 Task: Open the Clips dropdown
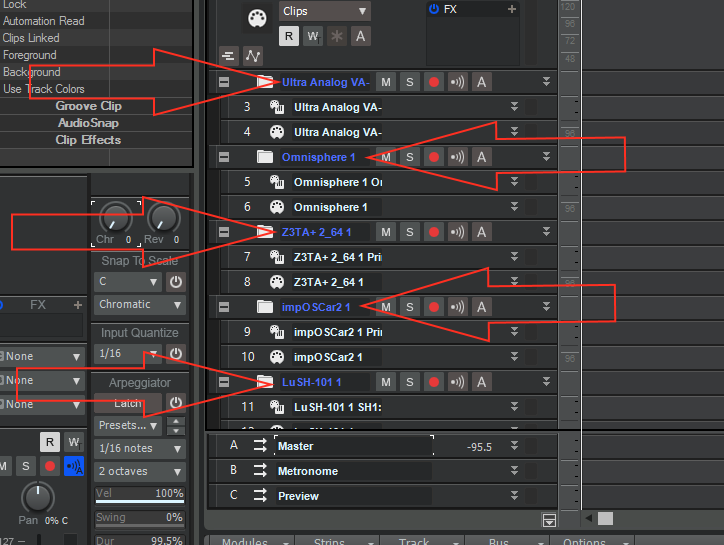(x=324, y=11)
